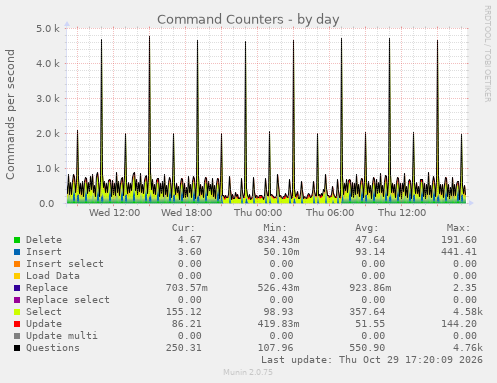Click the Thu 06:00 time axis label
Image resolution: width=497 pixels, height=383 pixels.
330,213
